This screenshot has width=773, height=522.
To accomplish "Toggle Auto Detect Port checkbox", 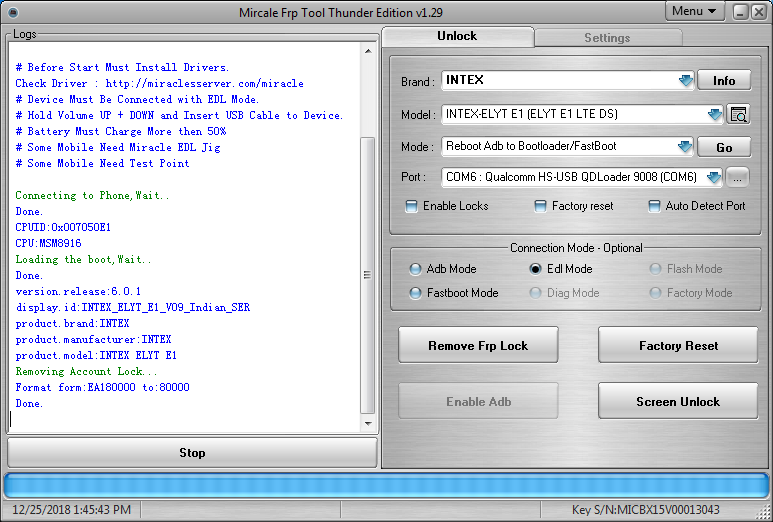I will [x=654, y=206].
